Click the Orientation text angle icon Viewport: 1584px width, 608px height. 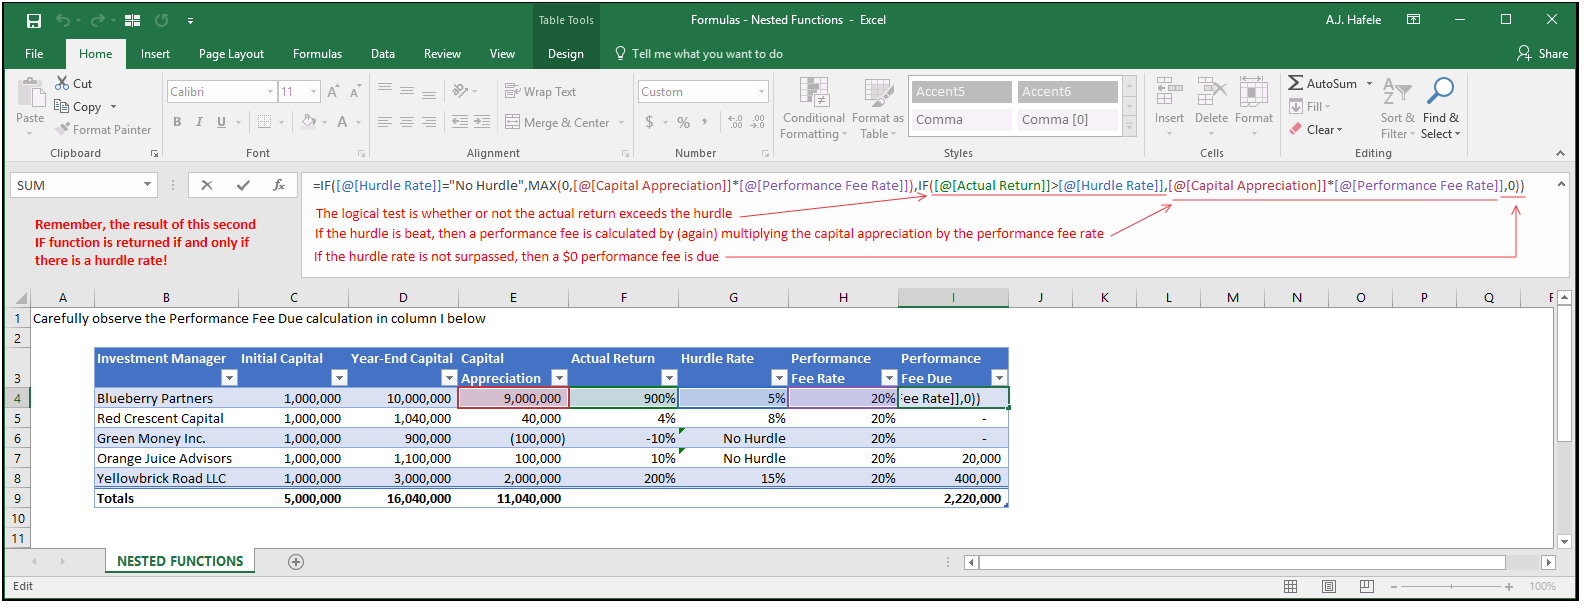(460, 91)
